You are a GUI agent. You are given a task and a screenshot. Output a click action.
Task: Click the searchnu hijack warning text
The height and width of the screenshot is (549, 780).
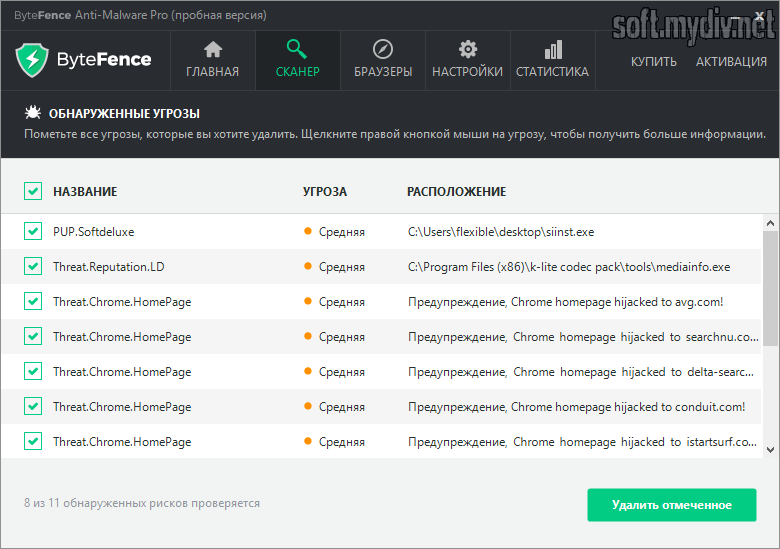(583, 337)
